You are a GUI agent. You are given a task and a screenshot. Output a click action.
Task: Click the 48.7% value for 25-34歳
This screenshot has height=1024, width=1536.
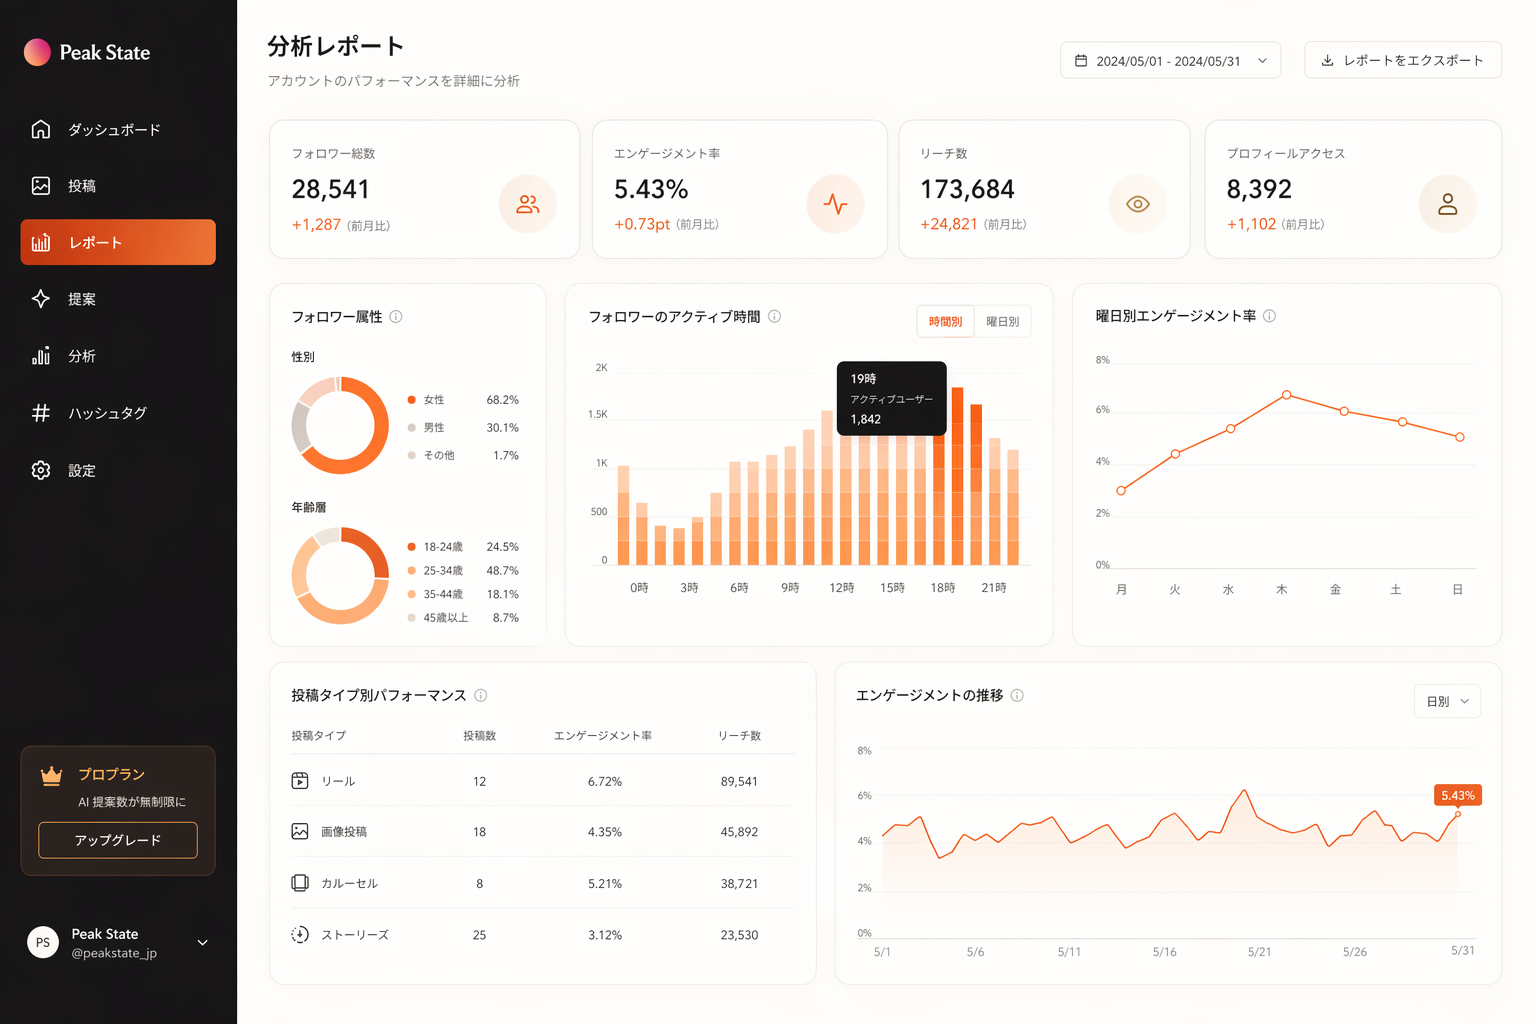point(503,570)
